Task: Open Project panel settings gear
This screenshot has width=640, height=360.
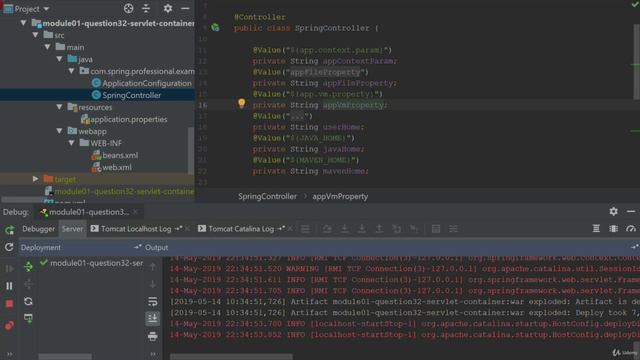Action: click(168, 8)
